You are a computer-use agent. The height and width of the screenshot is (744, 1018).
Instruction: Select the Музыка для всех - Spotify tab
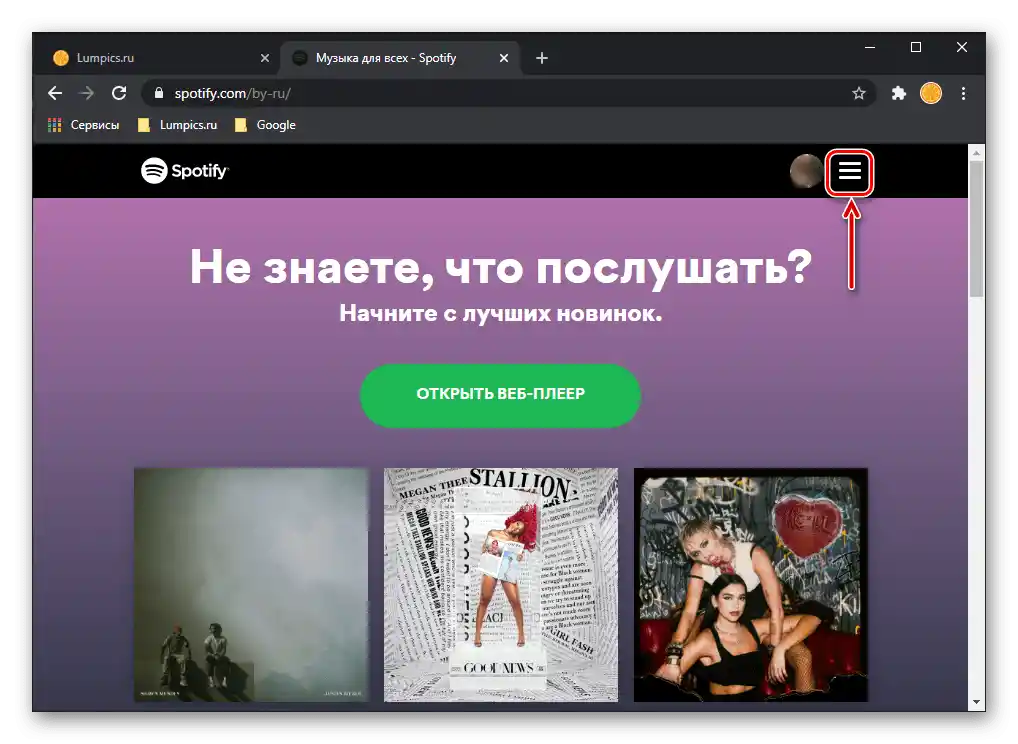point(390,58)
